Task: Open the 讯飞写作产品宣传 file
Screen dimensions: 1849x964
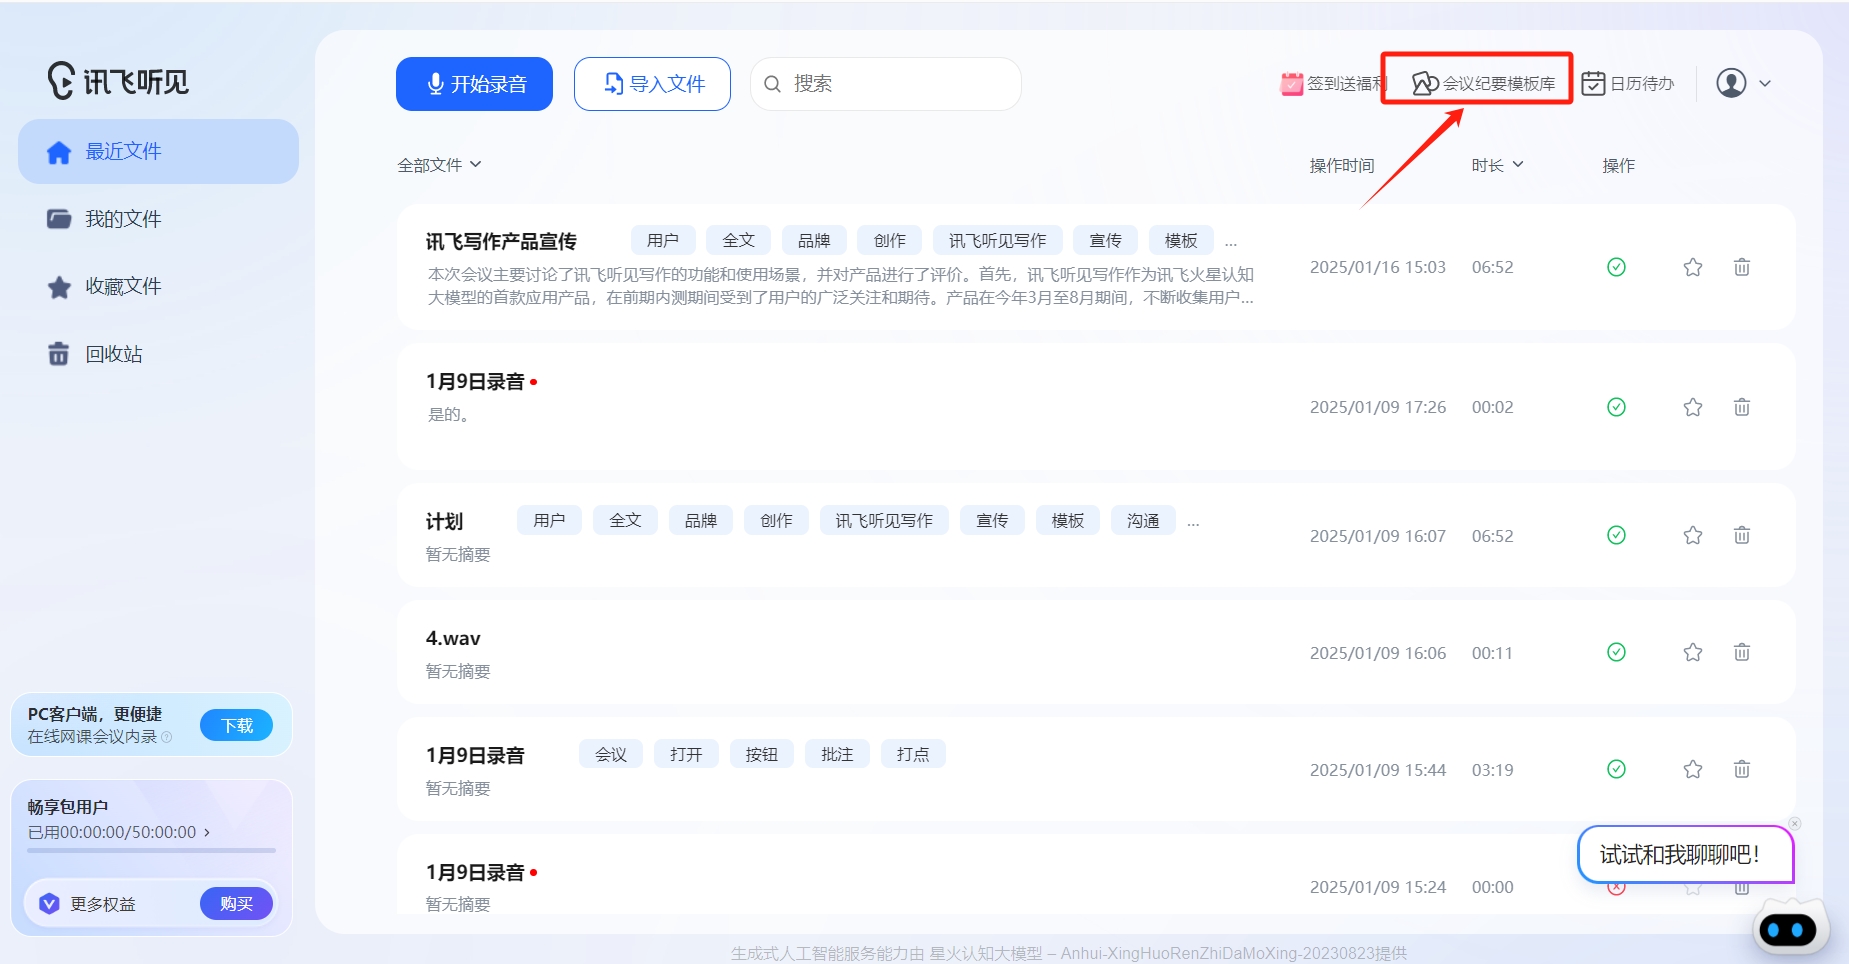Action: (x=501, y=241)
